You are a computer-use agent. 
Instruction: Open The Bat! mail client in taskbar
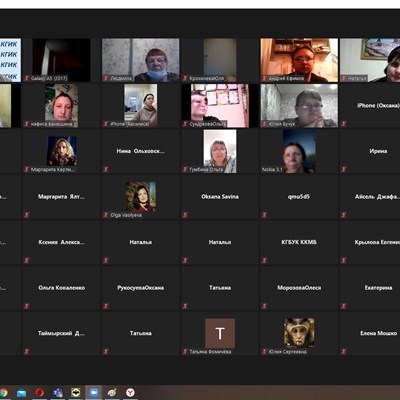[76, 392]
